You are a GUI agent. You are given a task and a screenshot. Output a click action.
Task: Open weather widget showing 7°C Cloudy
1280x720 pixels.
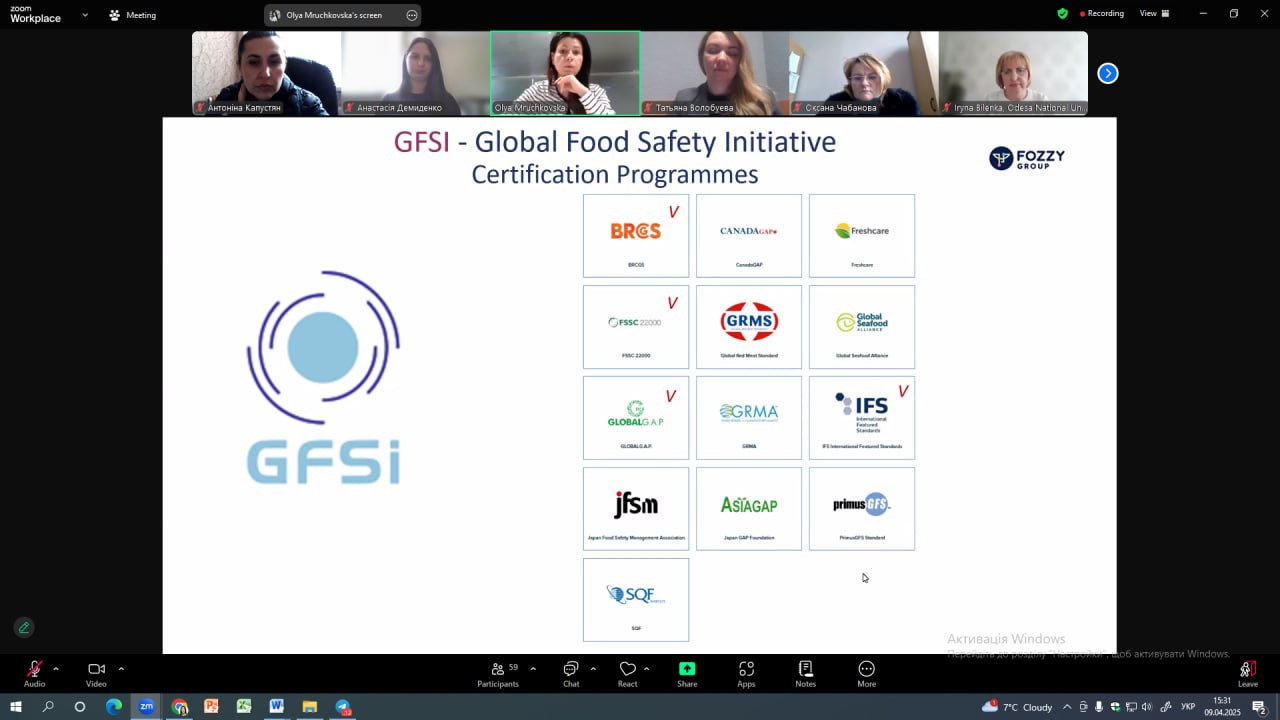tap(1017, 707)
